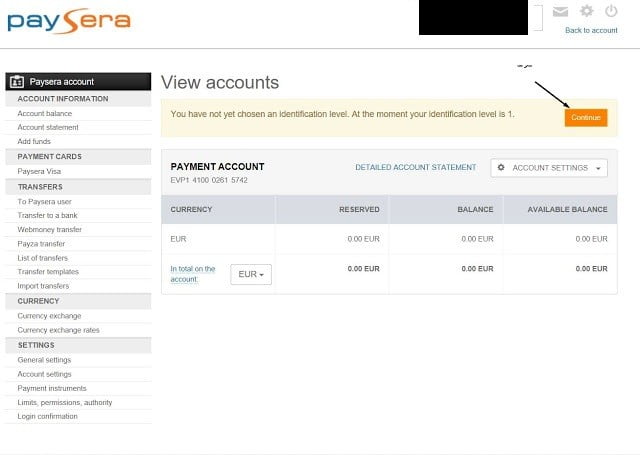Click the Payment Cards section header
This screenshot has width=640, height=455.
click(x=78, y=157)
